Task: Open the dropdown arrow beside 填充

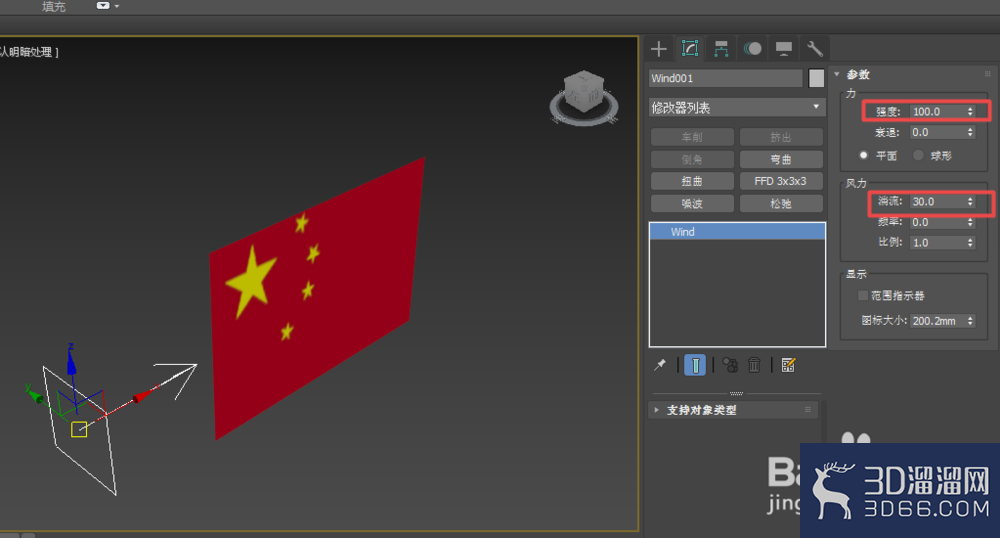Action: [x=117, y=6]
